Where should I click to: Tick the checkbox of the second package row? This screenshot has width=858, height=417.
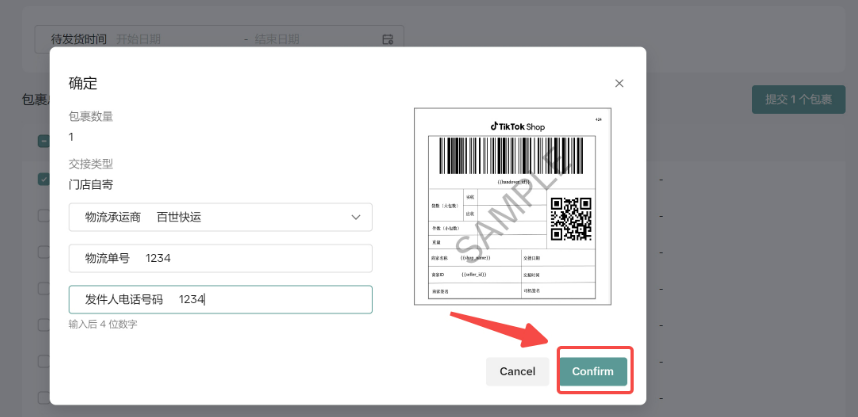(44, 216)
